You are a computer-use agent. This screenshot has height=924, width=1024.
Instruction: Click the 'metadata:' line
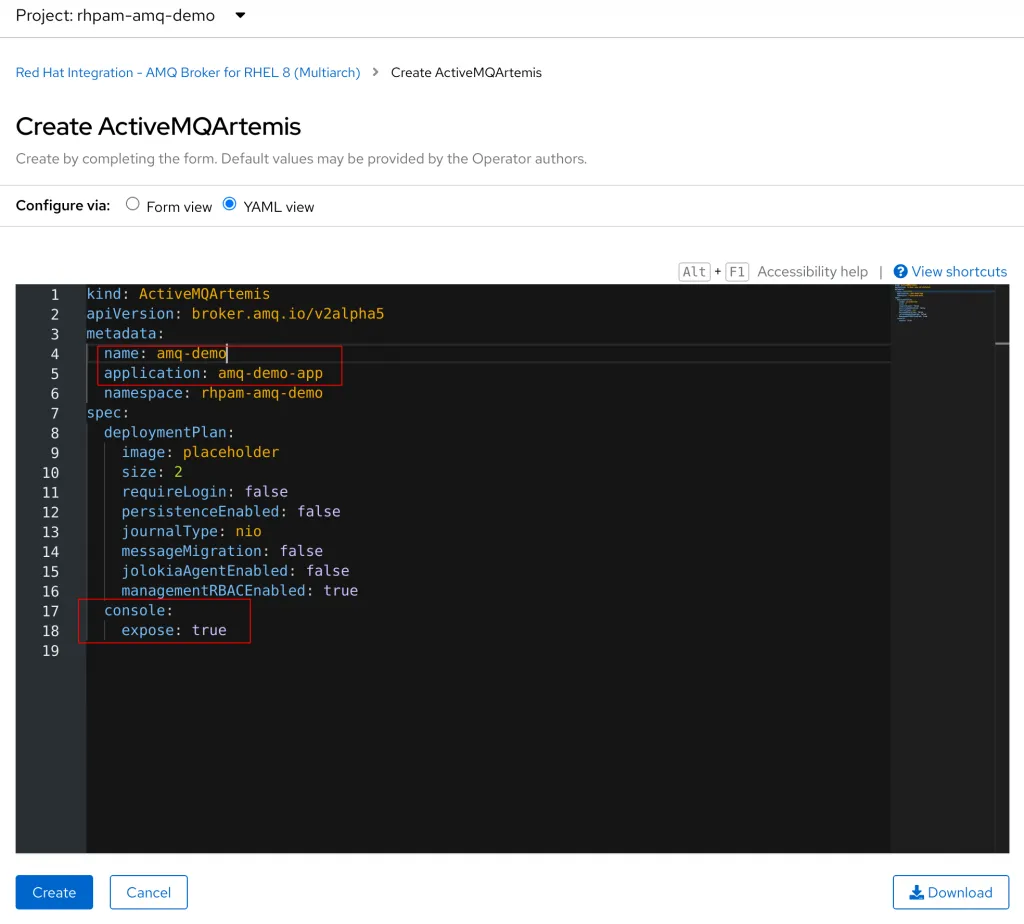pos(125,334)
